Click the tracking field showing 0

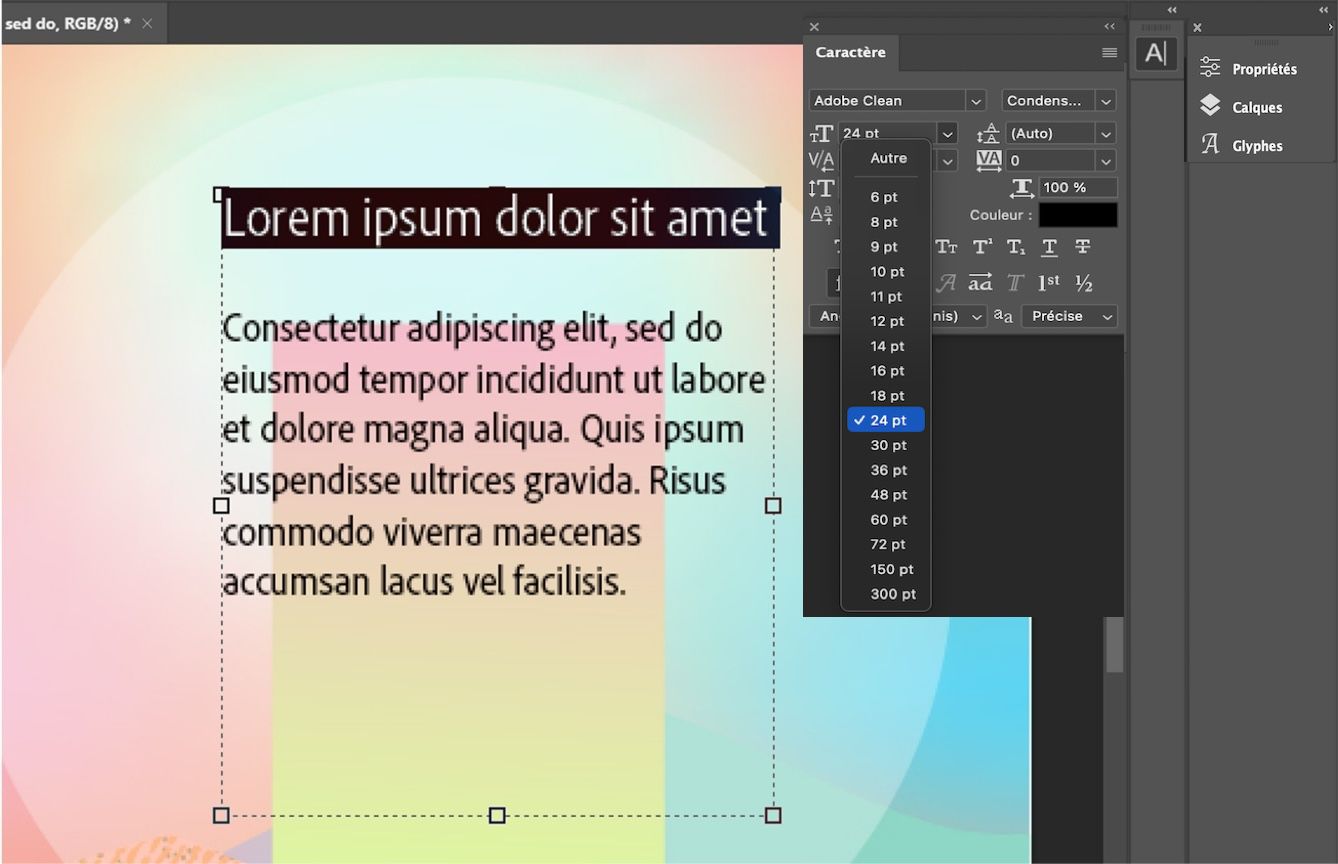point(1050,160)
